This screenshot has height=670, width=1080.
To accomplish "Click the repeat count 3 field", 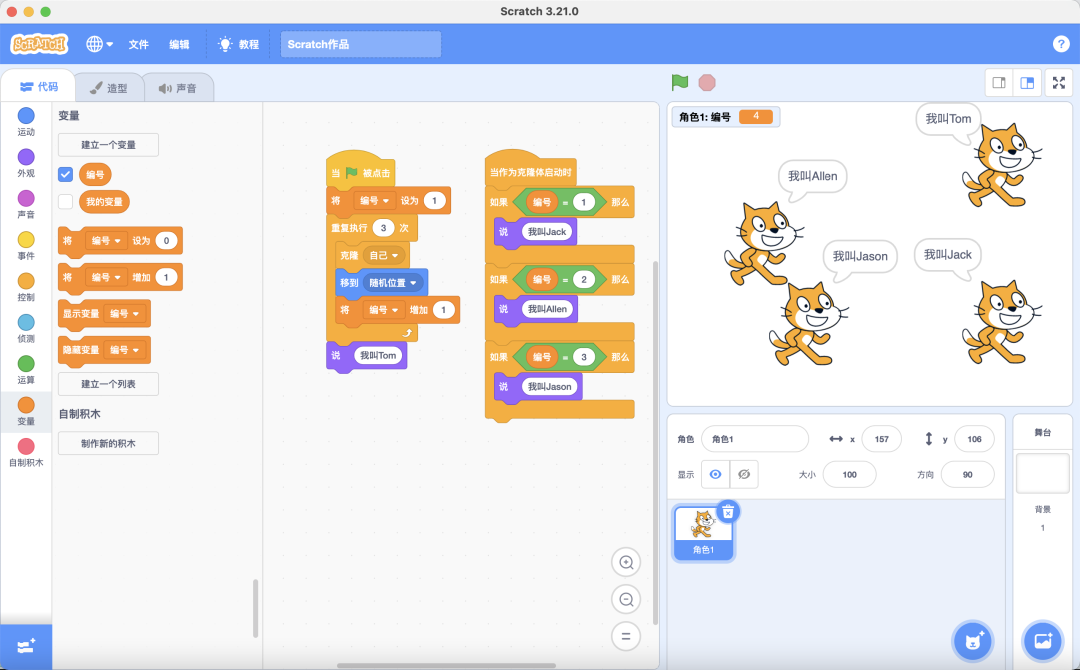I will click(384, 228).
